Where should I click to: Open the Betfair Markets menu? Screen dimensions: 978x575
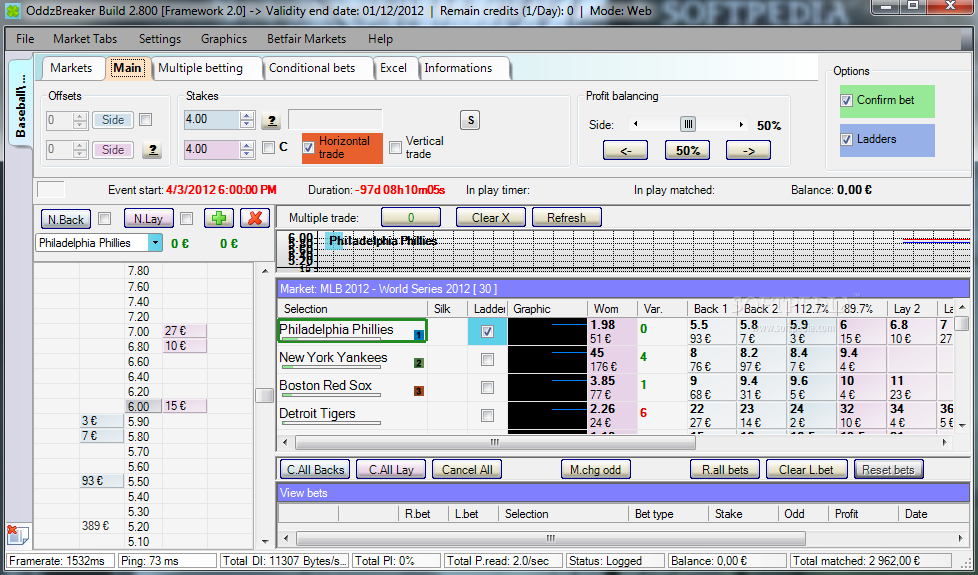306,39
